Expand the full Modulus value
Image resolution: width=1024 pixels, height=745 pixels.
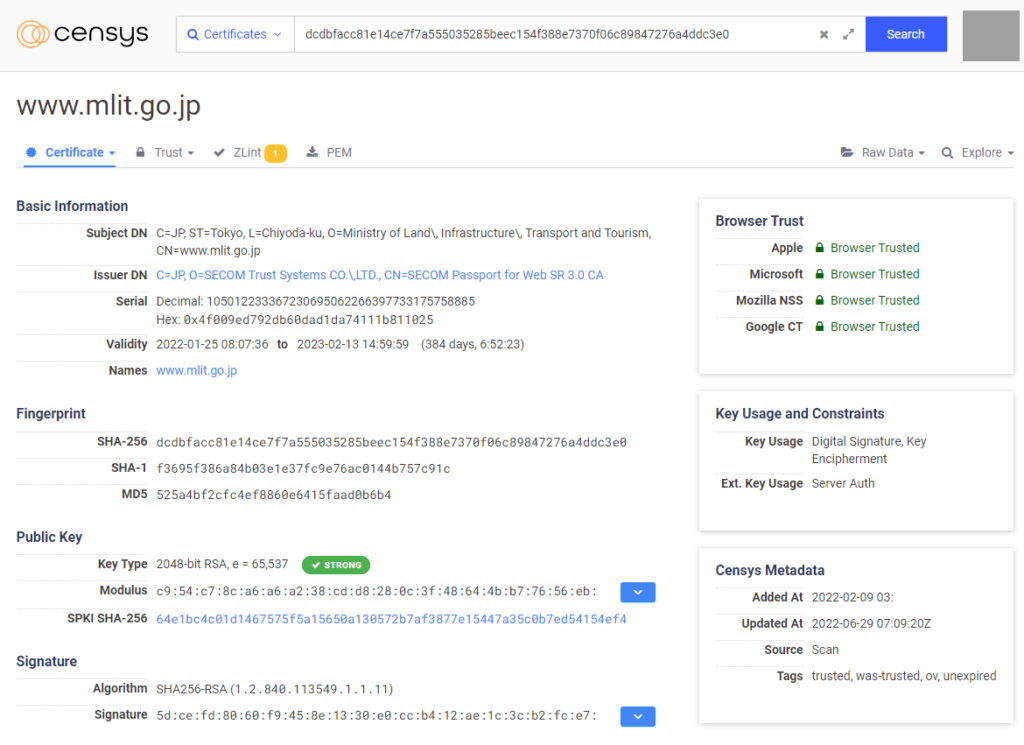[x=637, y=592]
